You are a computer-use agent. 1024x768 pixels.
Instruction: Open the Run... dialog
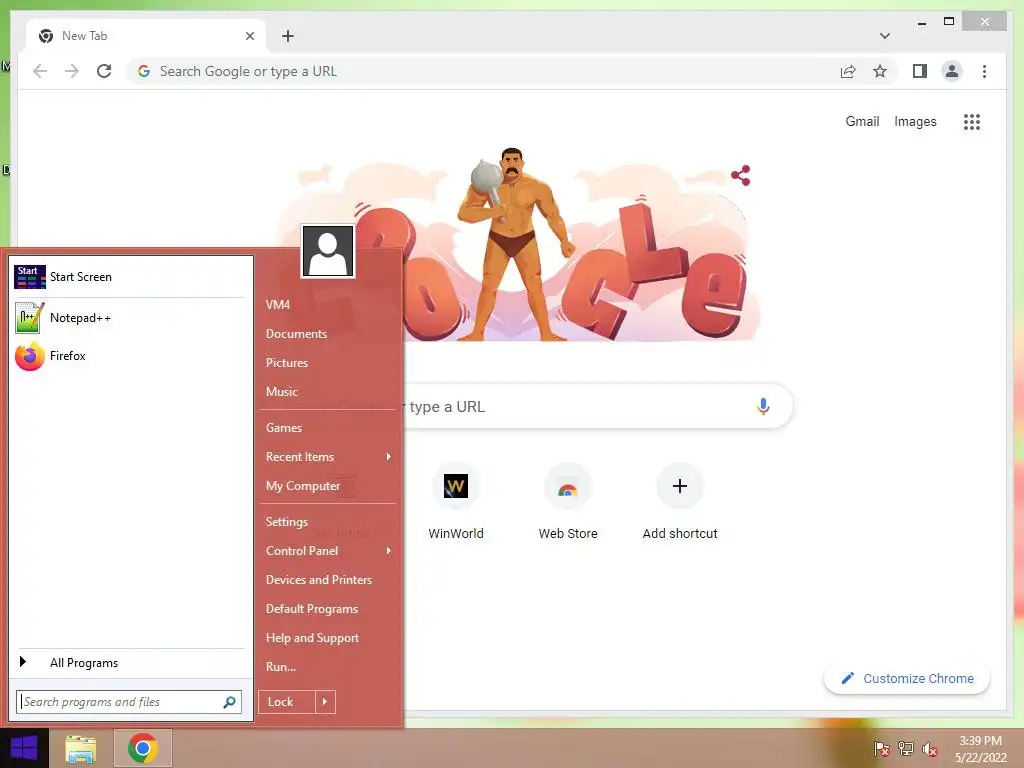click(x=281, y=667)
